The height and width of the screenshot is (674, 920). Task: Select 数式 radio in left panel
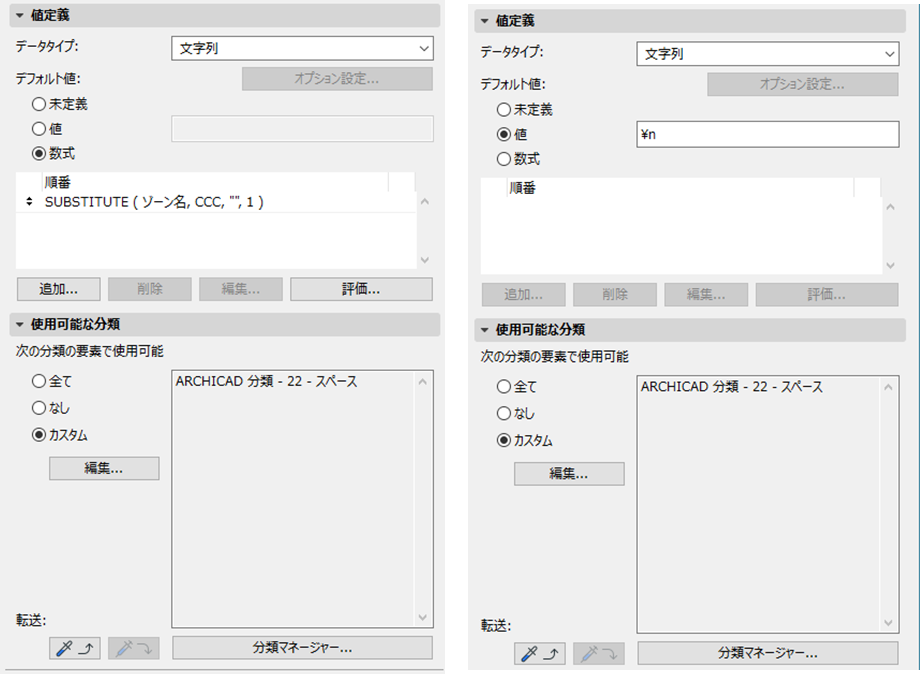[x=39, y=154]
